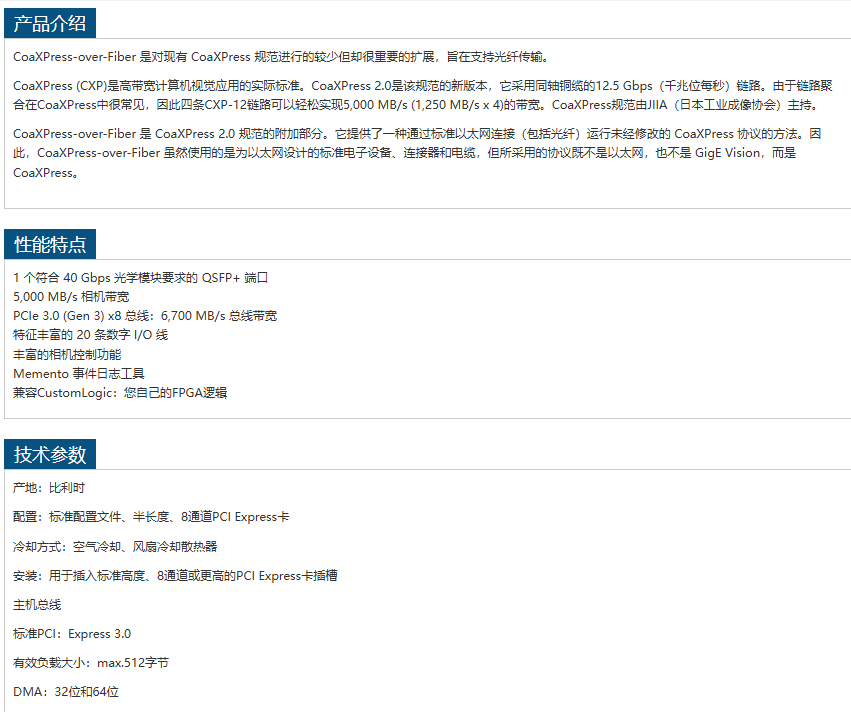The width and height of the screenshot is (851, 712).
Task: Click the 40 Gbps QSFP+ 端口 feature line
Action: click(x=141, y=277)
